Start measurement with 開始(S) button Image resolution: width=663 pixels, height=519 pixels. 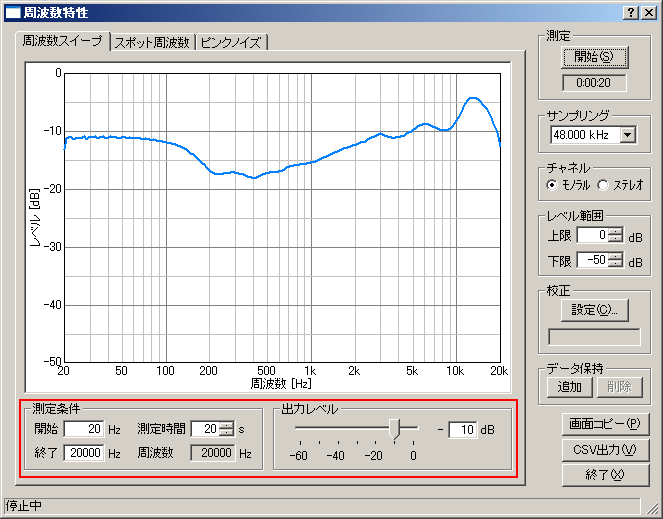[594, 57]
